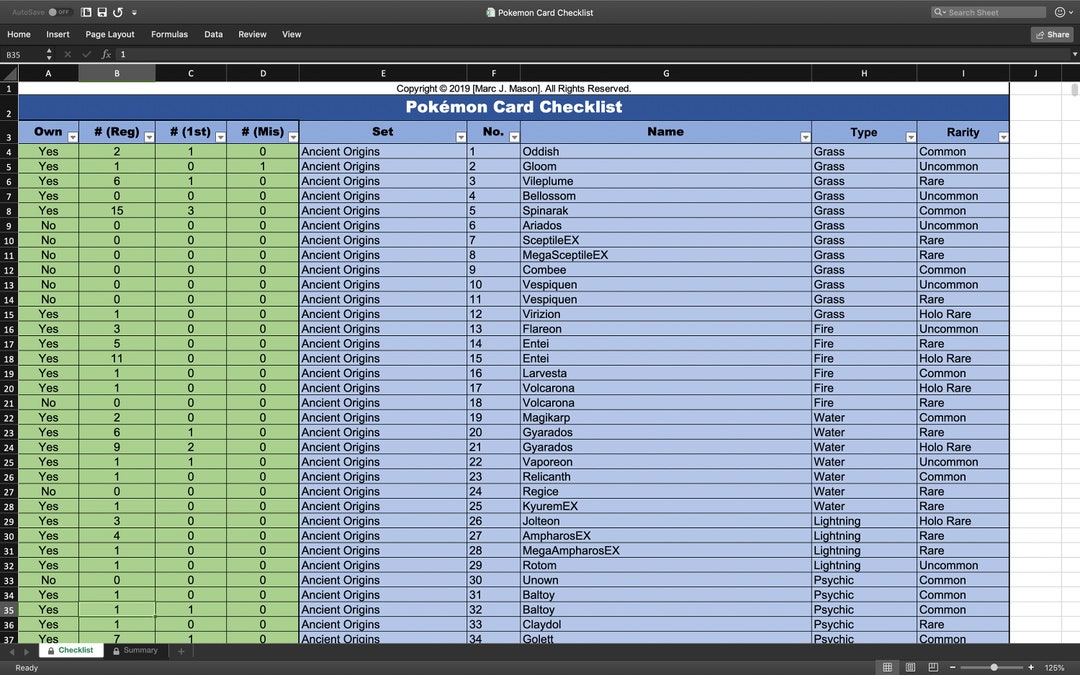The width and height of the screenshot is (1080, 675).
Task: Select the Insert Function (fx) icon
Action: [x=106, y=54]
